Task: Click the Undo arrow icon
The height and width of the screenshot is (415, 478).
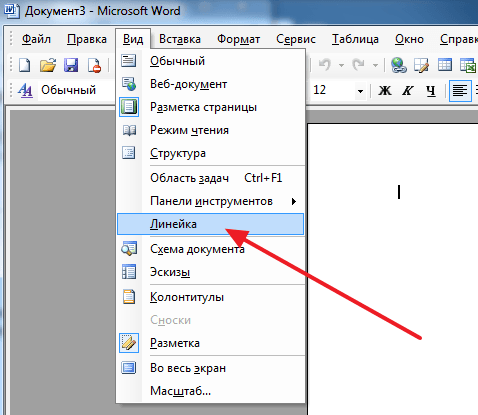Action: point(325,65)
